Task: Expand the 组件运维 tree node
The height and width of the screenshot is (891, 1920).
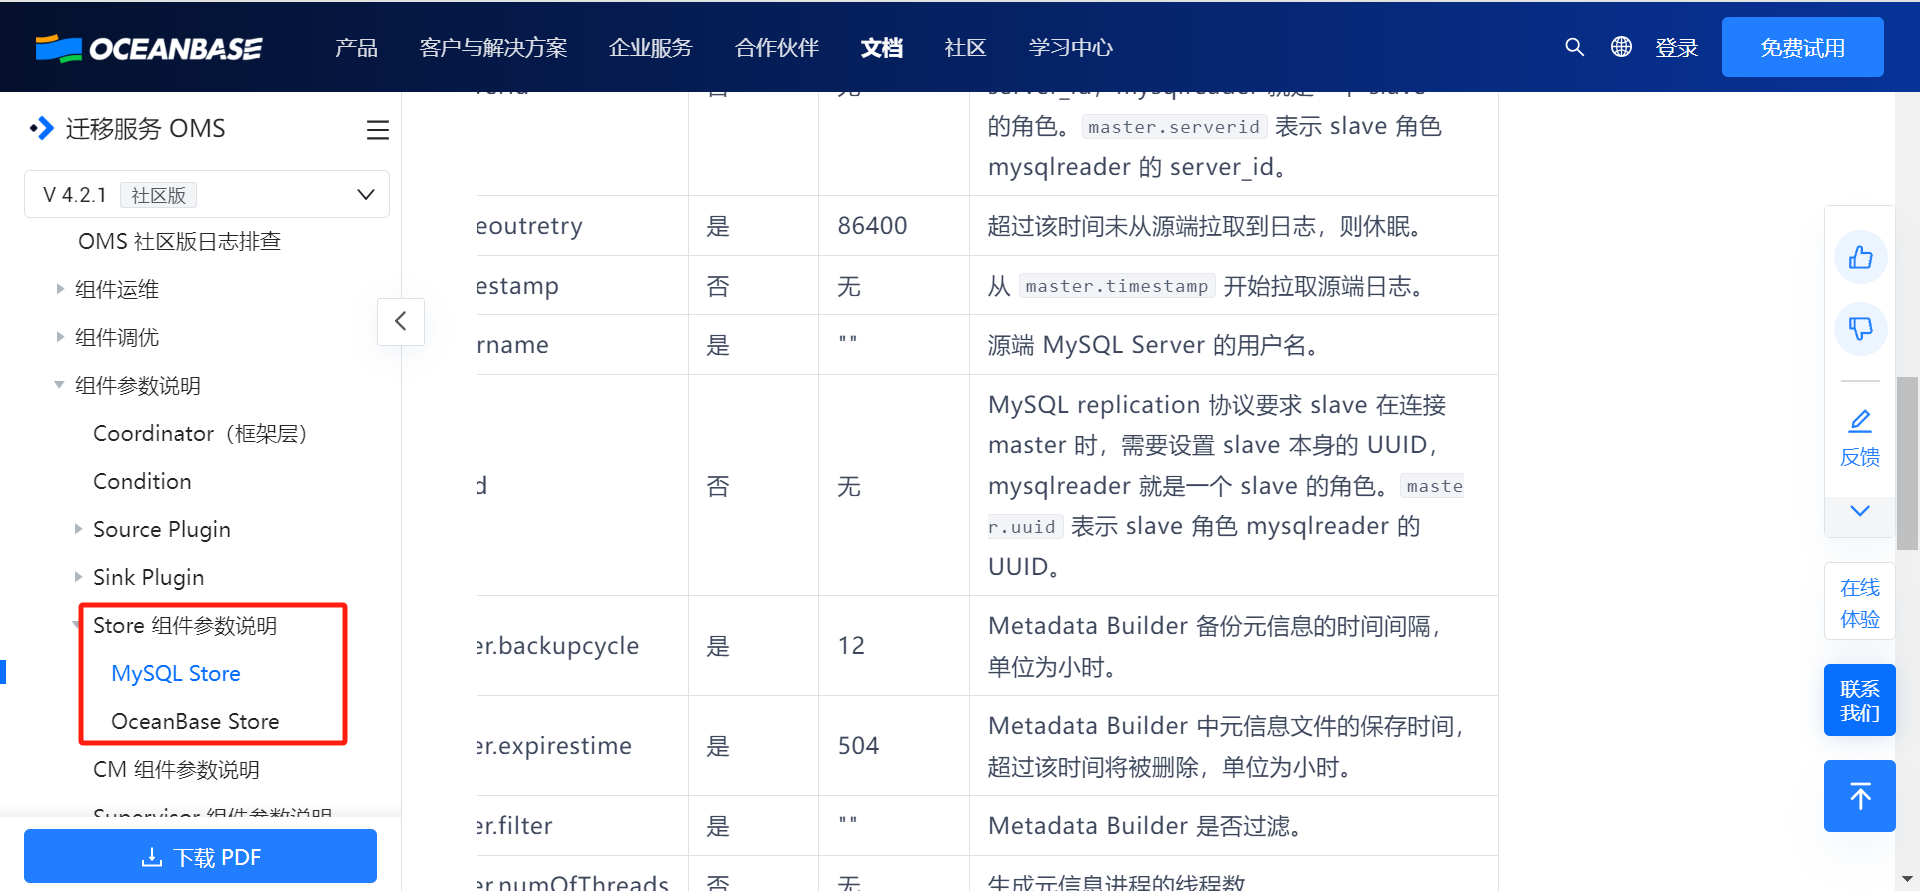Action: [x=60, y=289]
